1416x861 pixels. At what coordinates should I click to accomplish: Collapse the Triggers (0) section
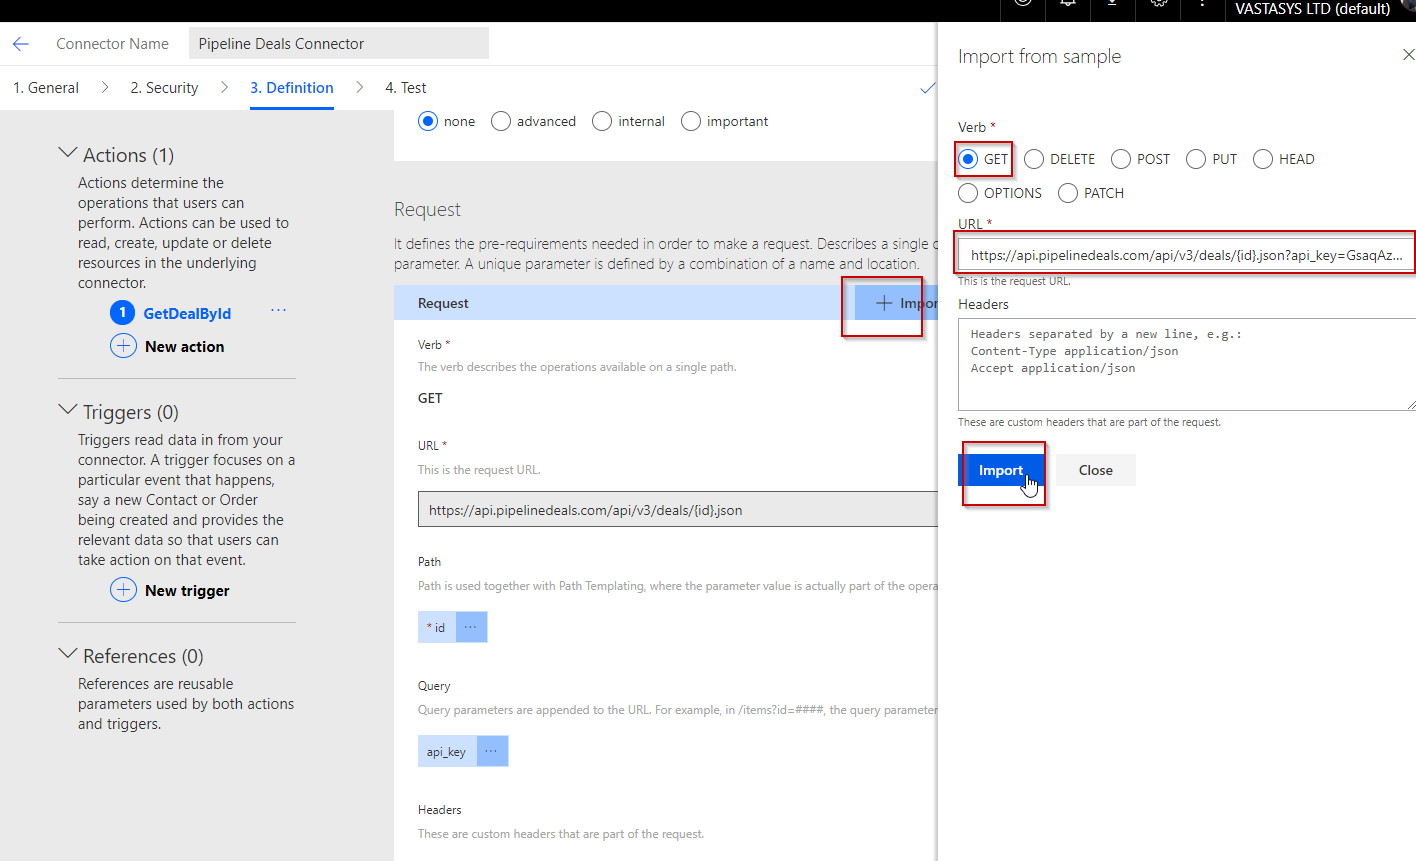[x=68, y=411]
